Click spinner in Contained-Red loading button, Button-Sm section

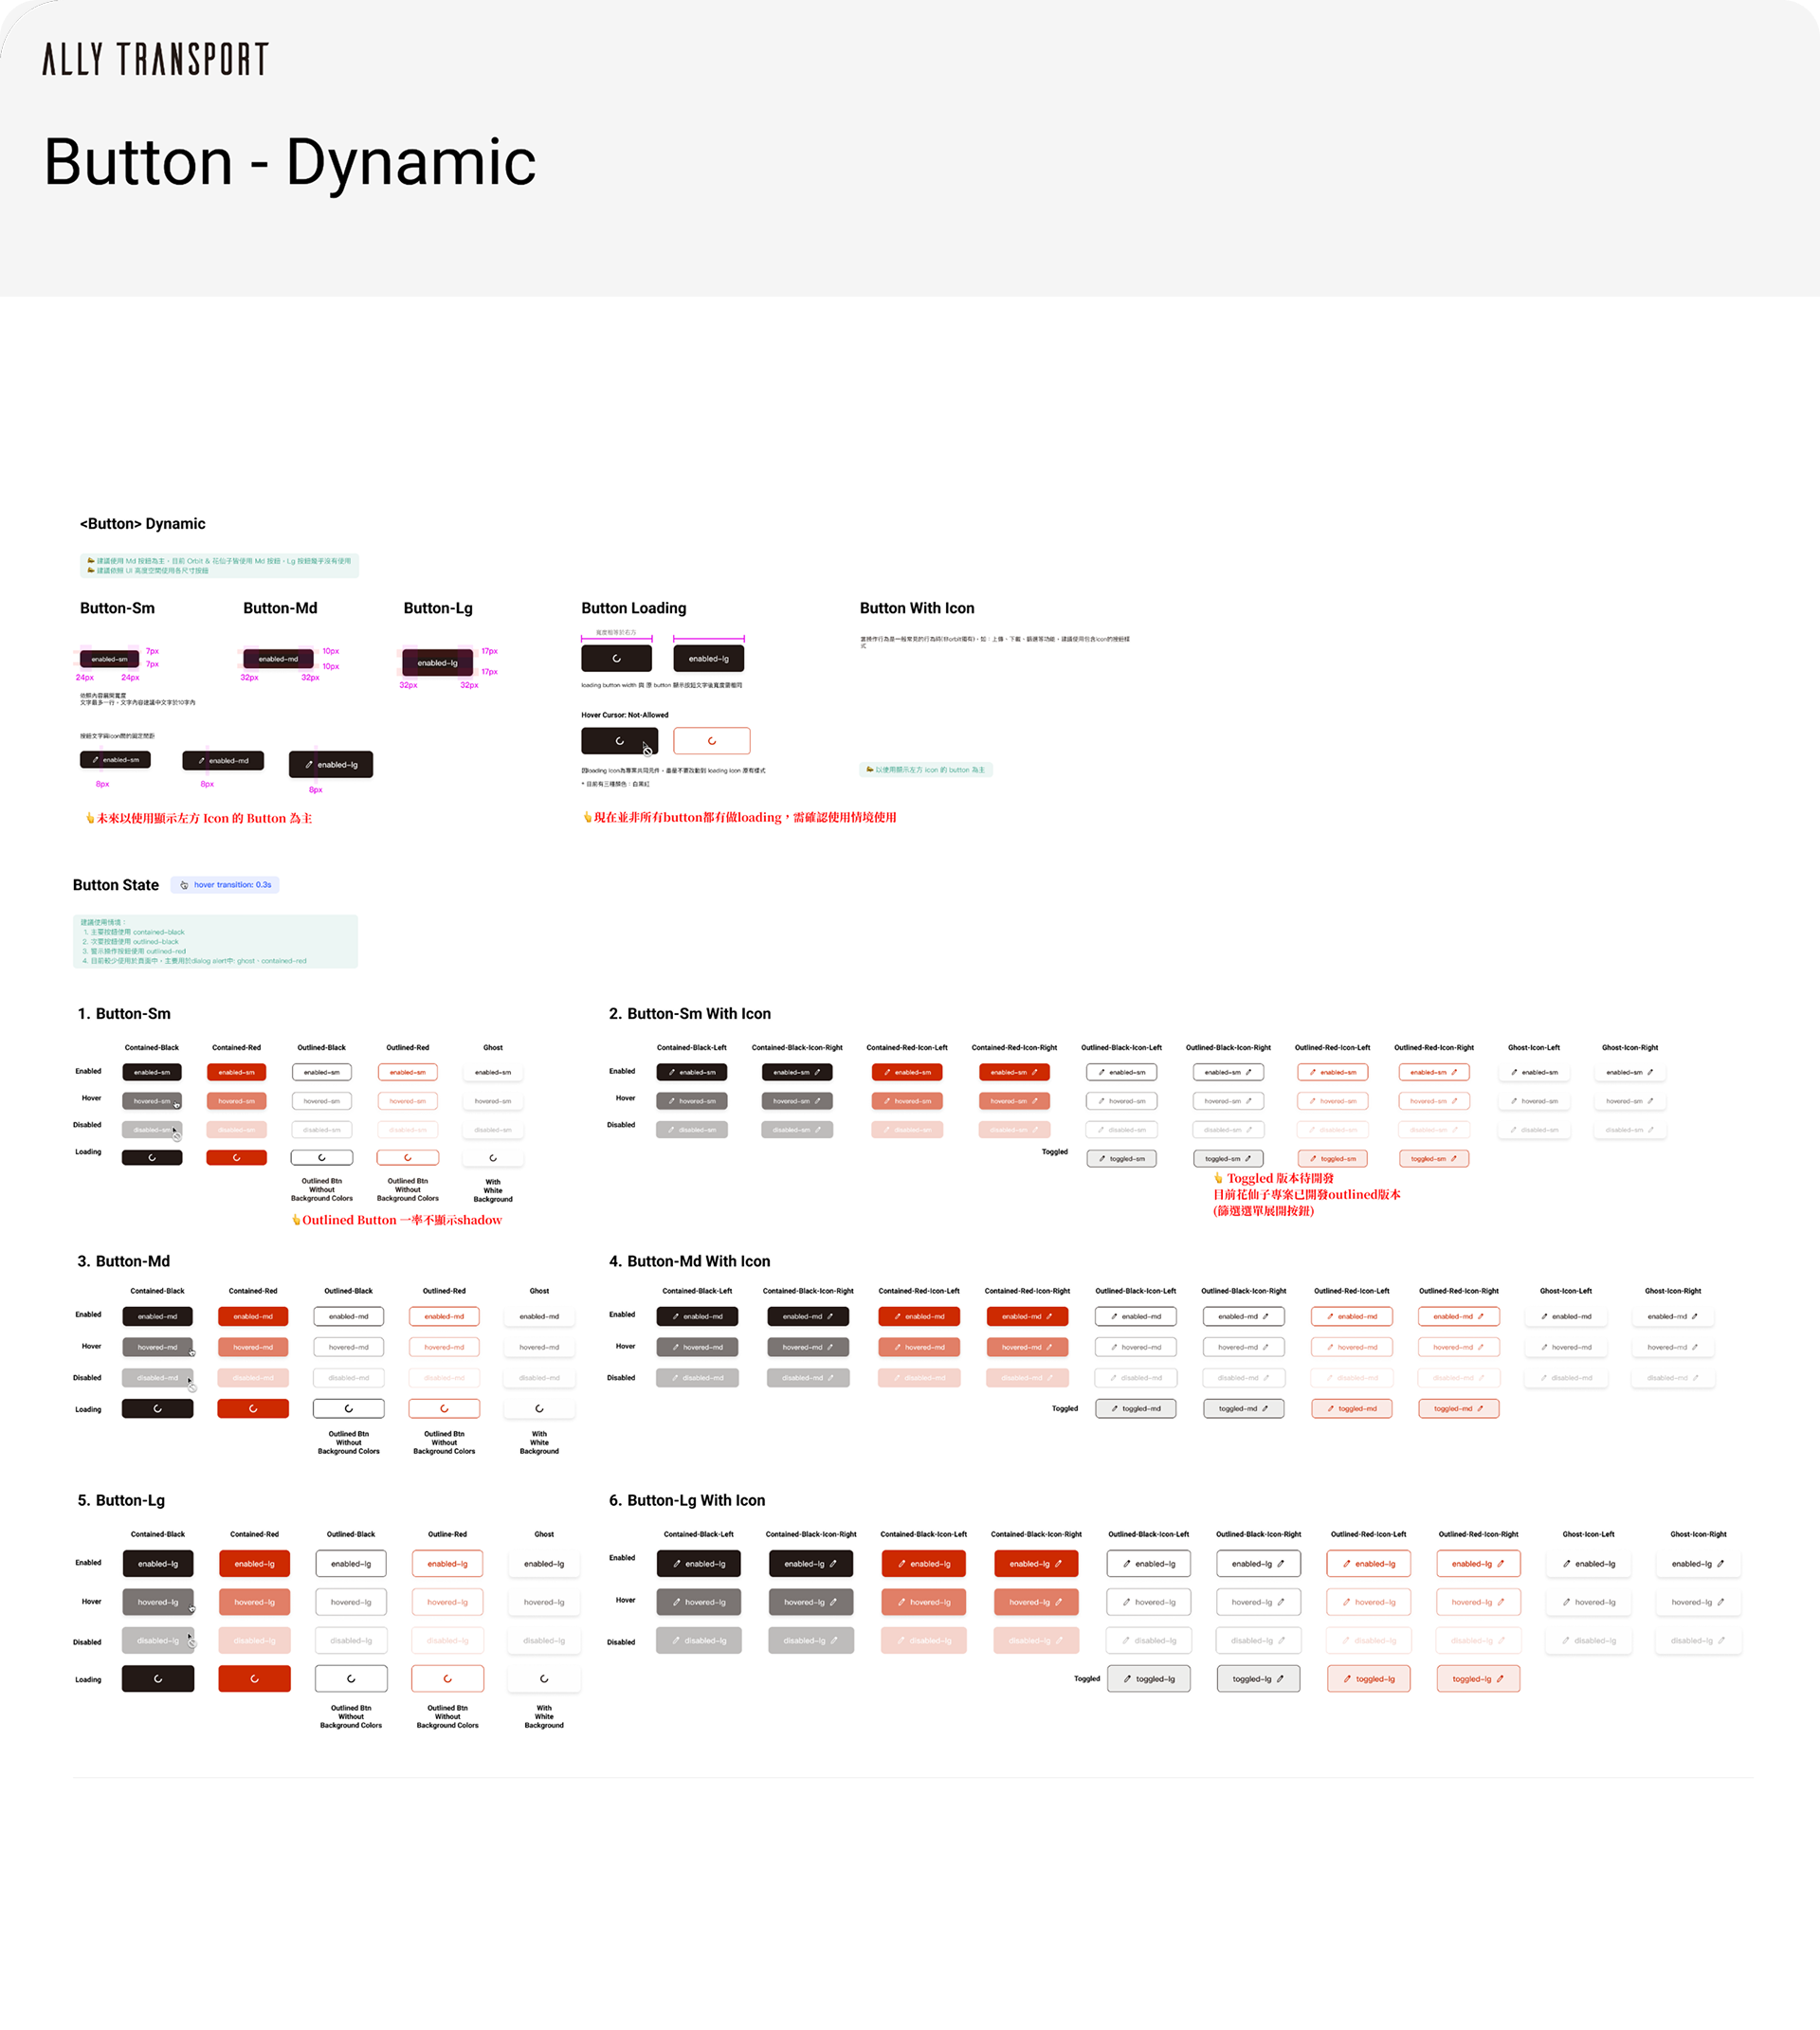pyautogui.click(x=236, y=1157)
